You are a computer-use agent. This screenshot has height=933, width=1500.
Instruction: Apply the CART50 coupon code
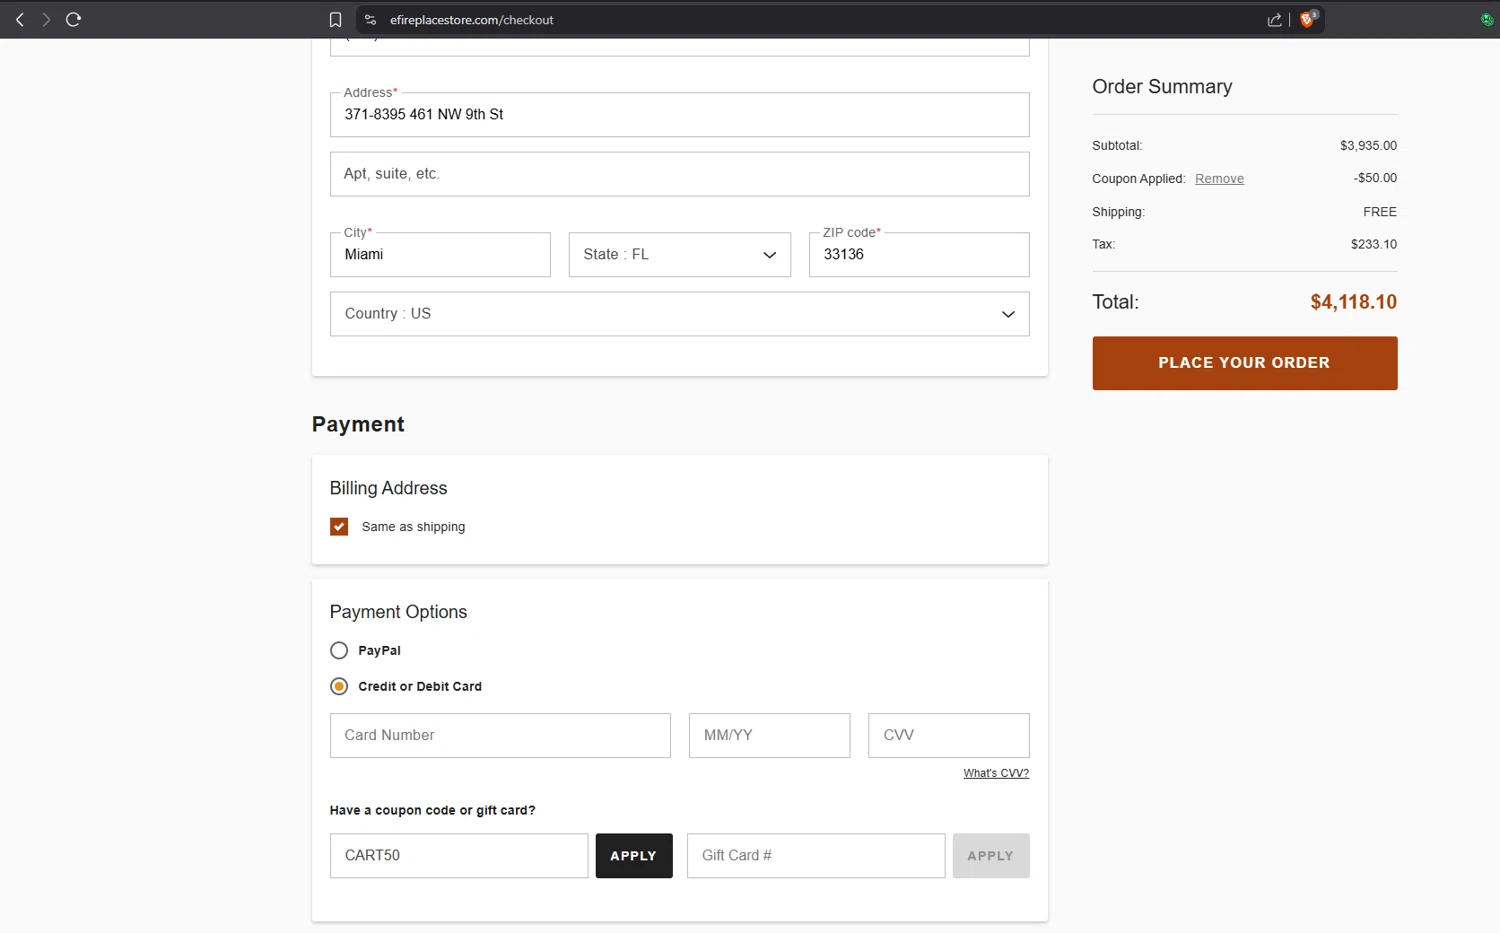(x=634, y=856)
